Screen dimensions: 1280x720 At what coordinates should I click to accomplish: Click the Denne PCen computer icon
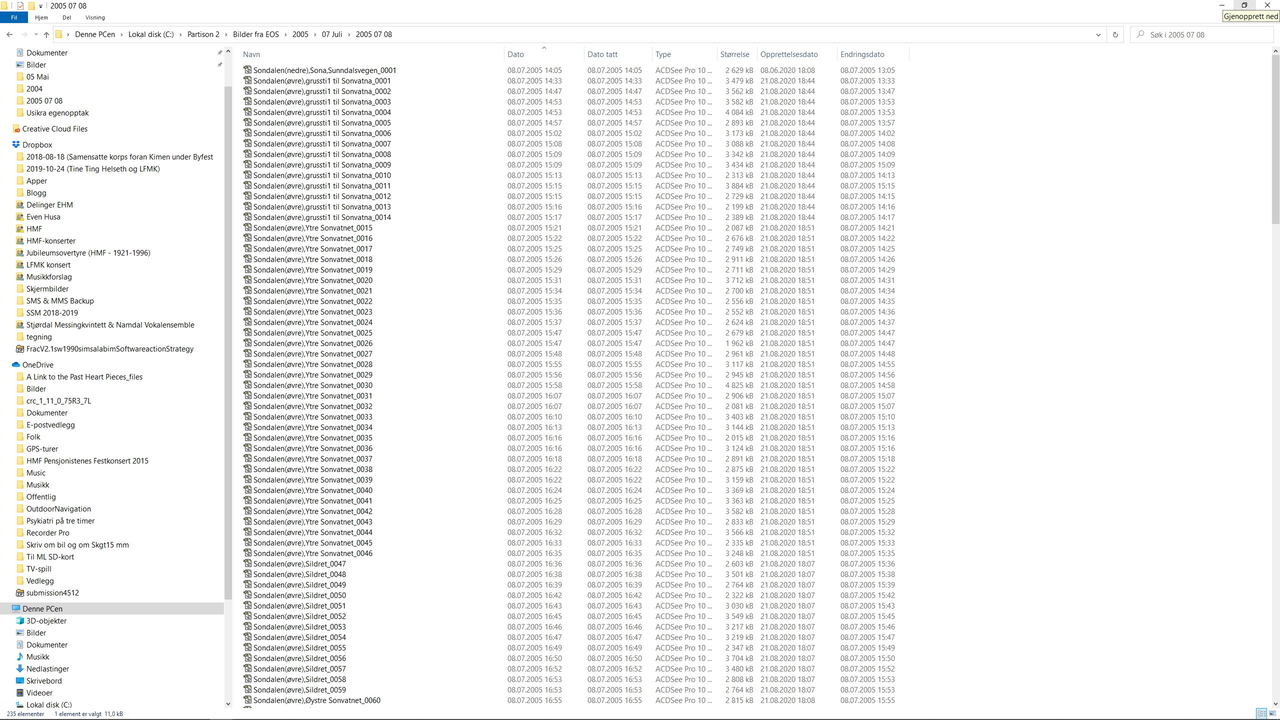tap(16, 609)
